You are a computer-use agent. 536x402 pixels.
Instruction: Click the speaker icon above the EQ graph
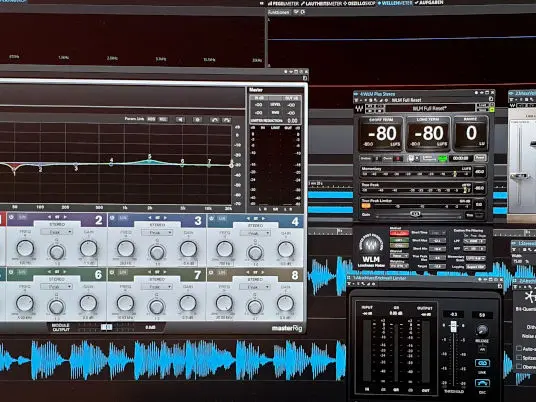click(x=180, y=119)
